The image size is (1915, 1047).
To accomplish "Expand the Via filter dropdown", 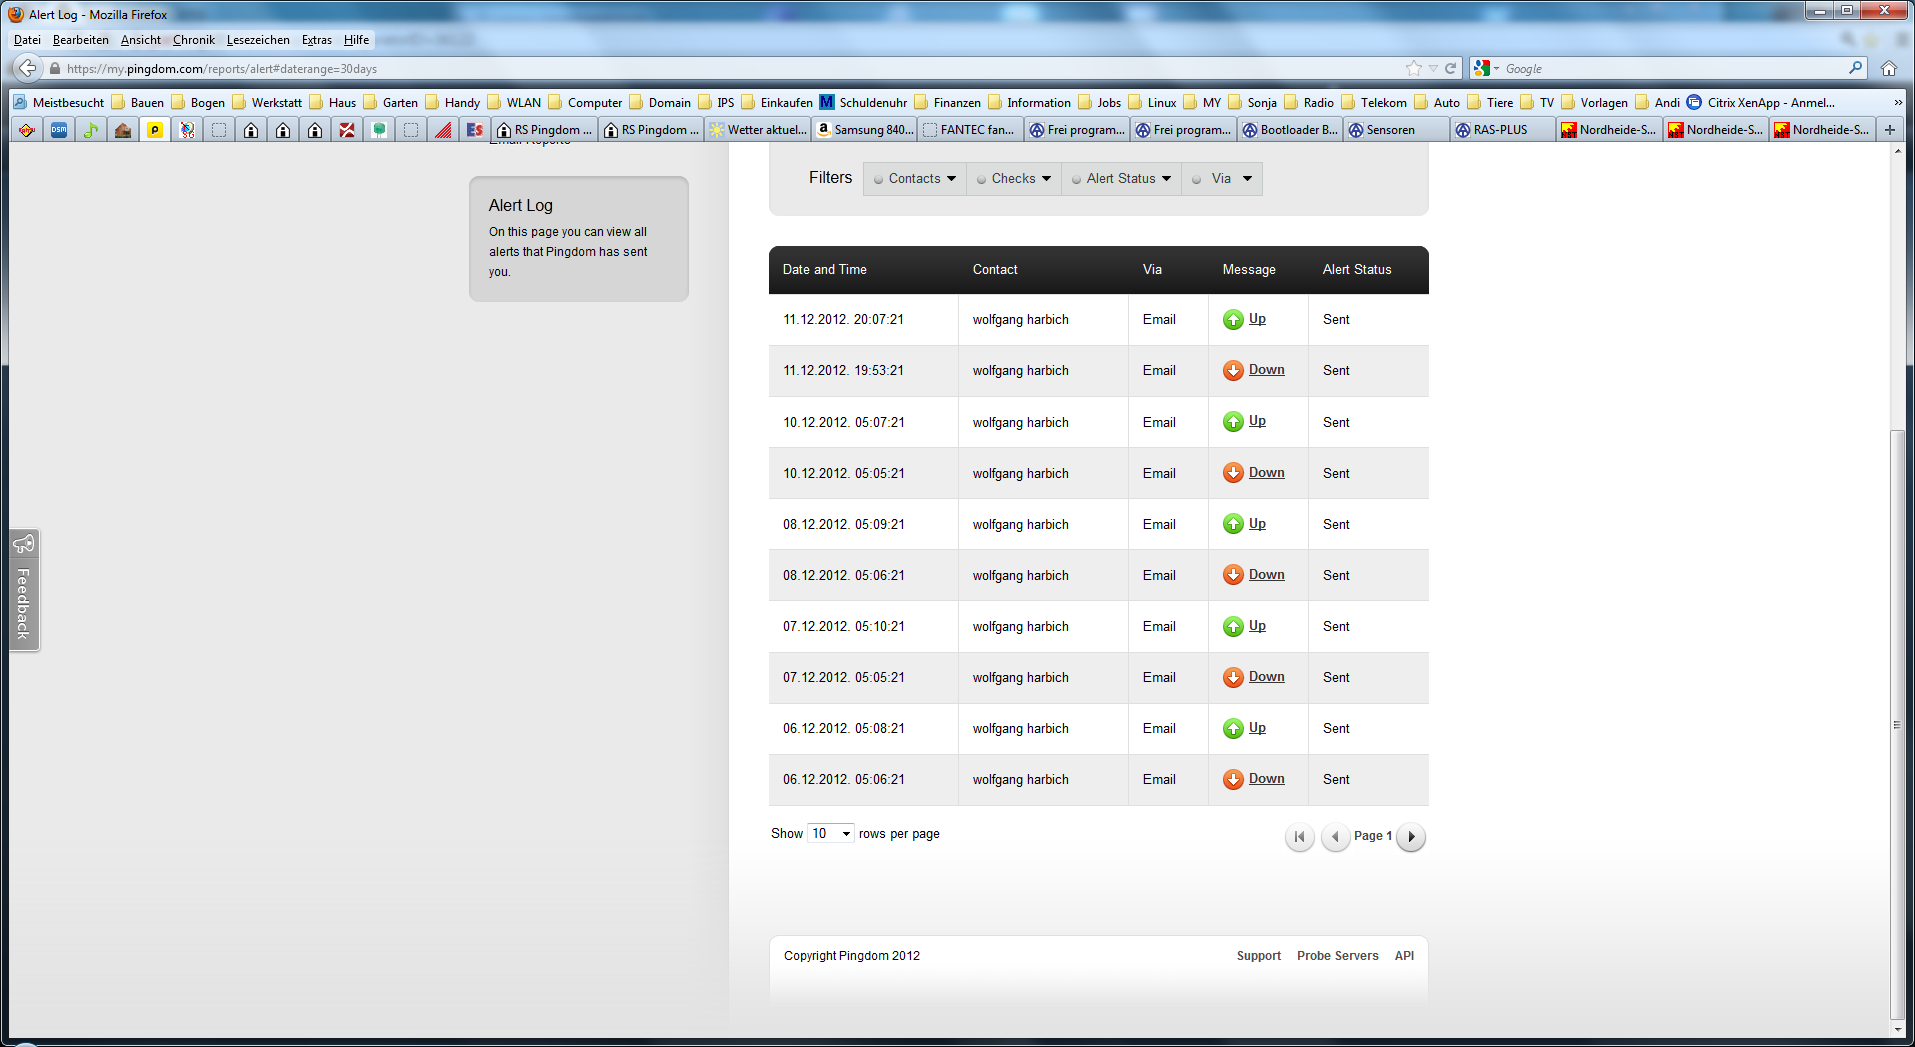I will 1222,179.
